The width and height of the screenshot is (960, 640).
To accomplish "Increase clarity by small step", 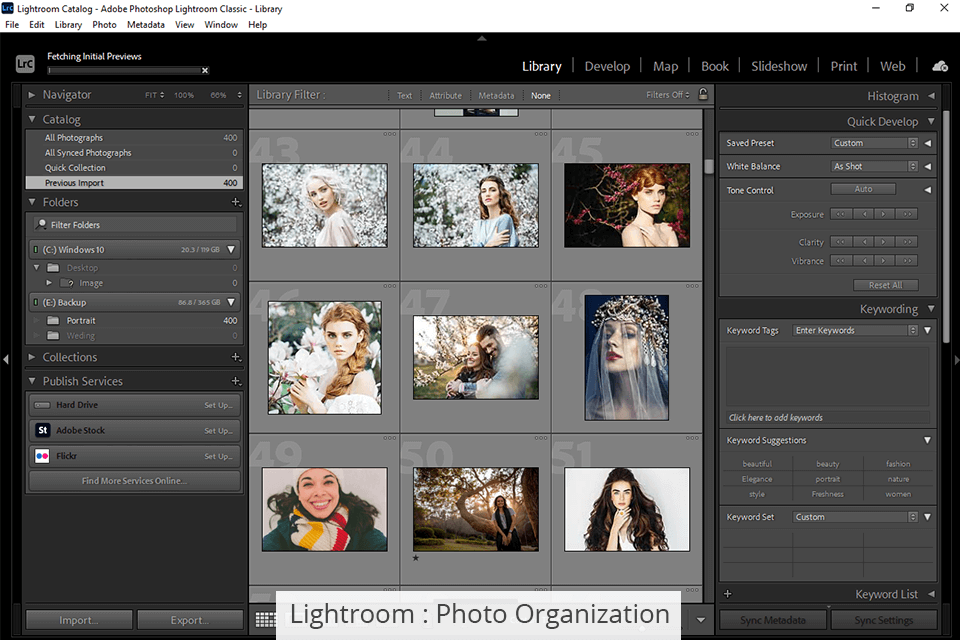I will (884, 242).
